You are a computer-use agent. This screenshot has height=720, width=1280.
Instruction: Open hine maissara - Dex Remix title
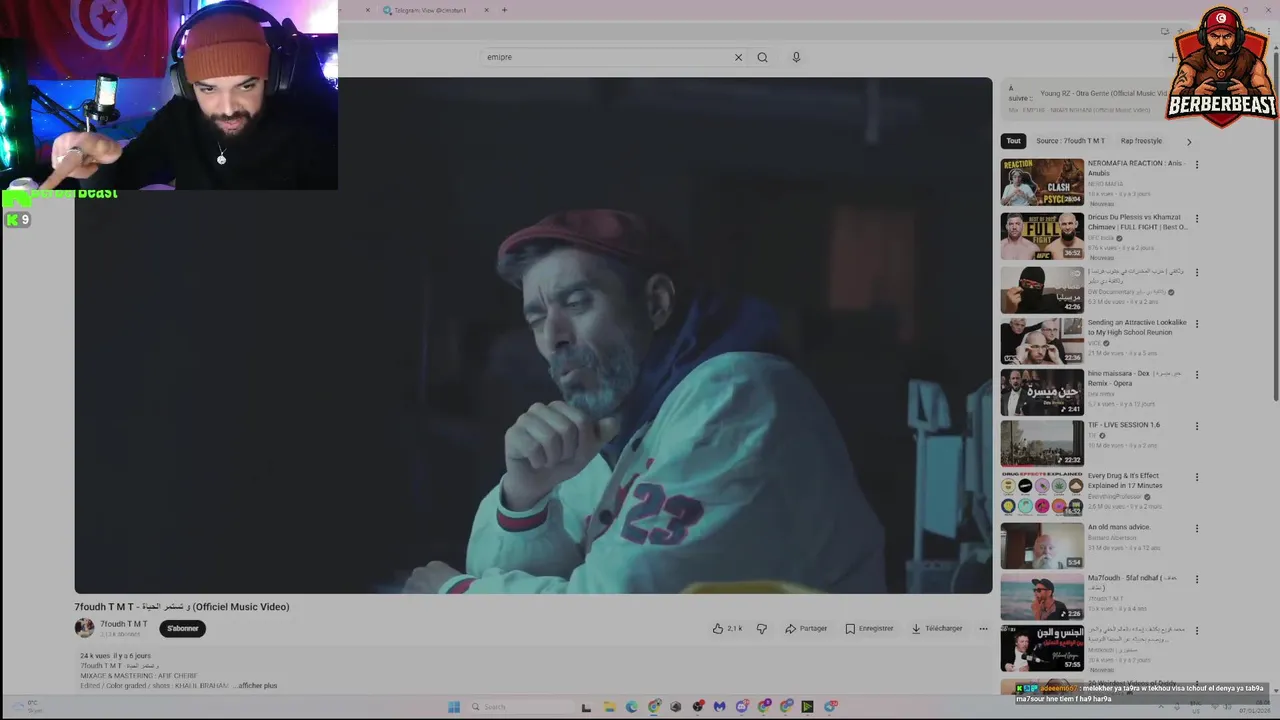click(1135, 378)
